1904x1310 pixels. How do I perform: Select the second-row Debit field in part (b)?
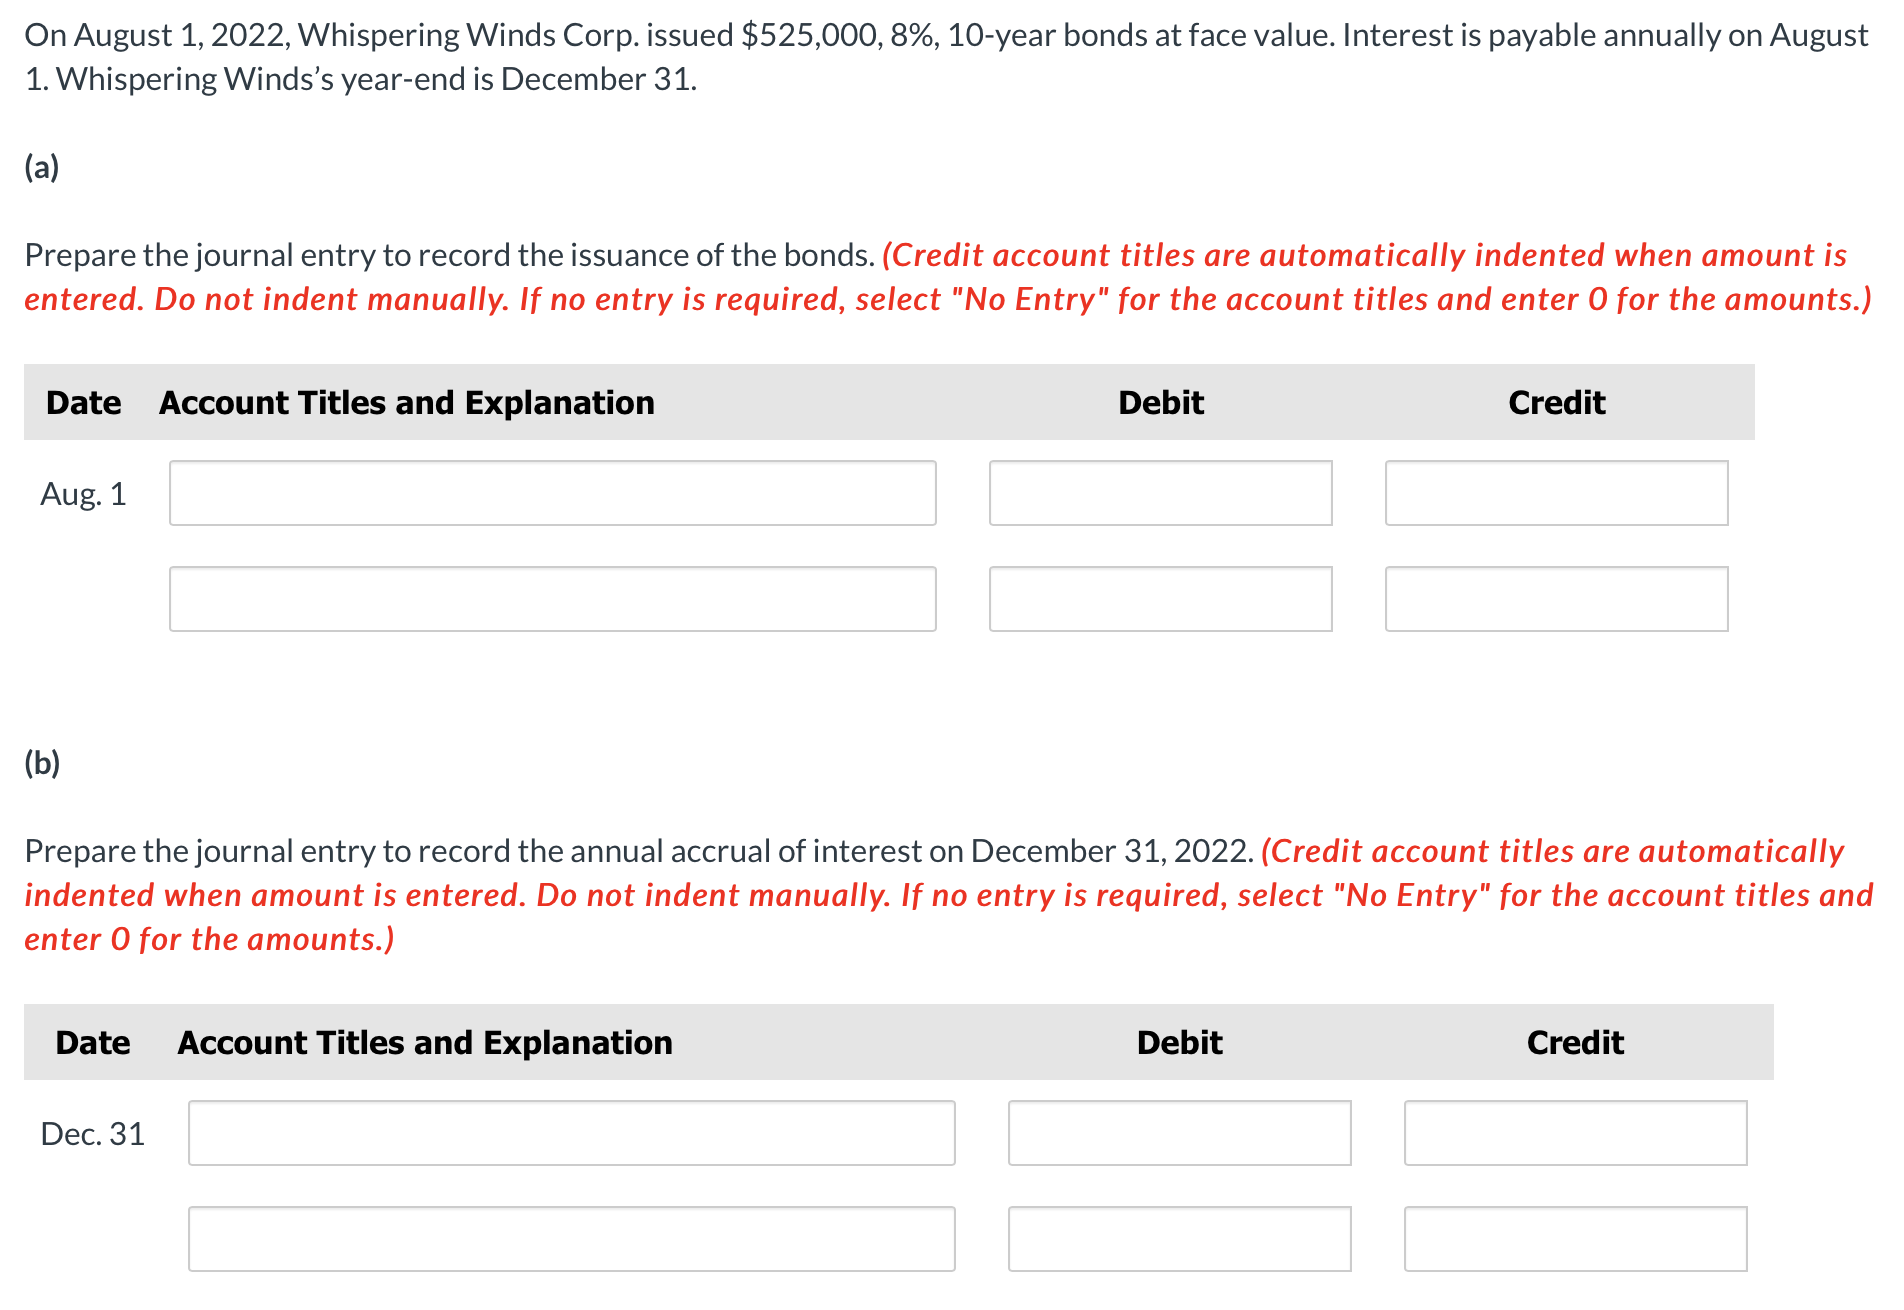point(1179,1239)
